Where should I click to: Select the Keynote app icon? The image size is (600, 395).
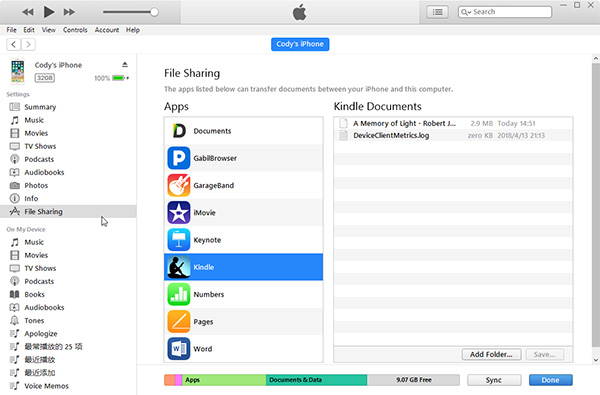coord(179,240)
